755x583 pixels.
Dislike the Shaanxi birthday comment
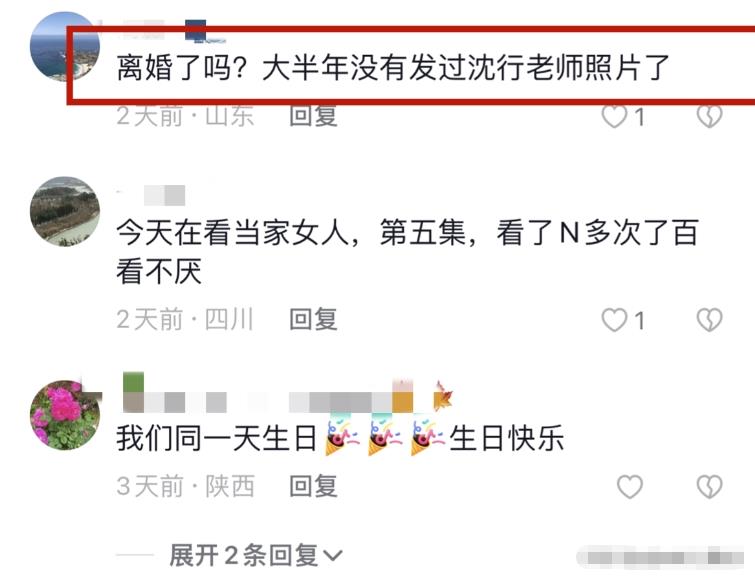pos(709,486)
